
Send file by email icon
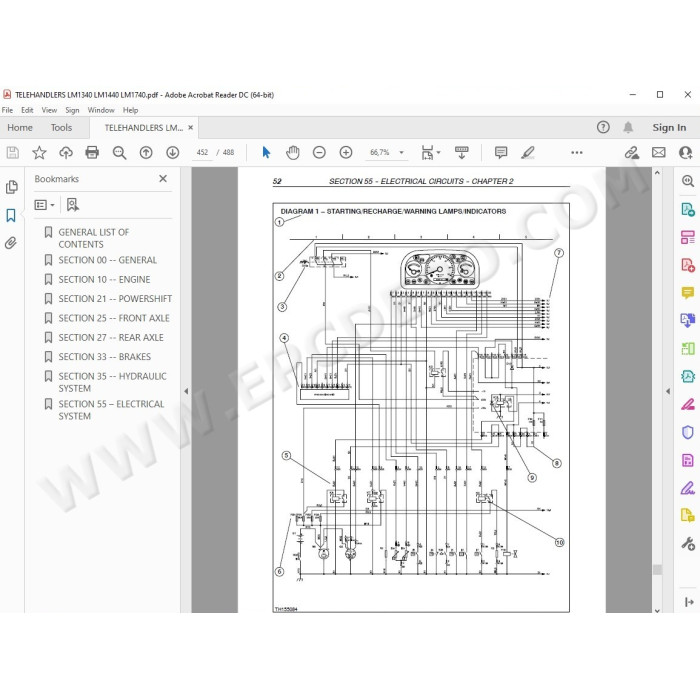(x=658, y=153)
